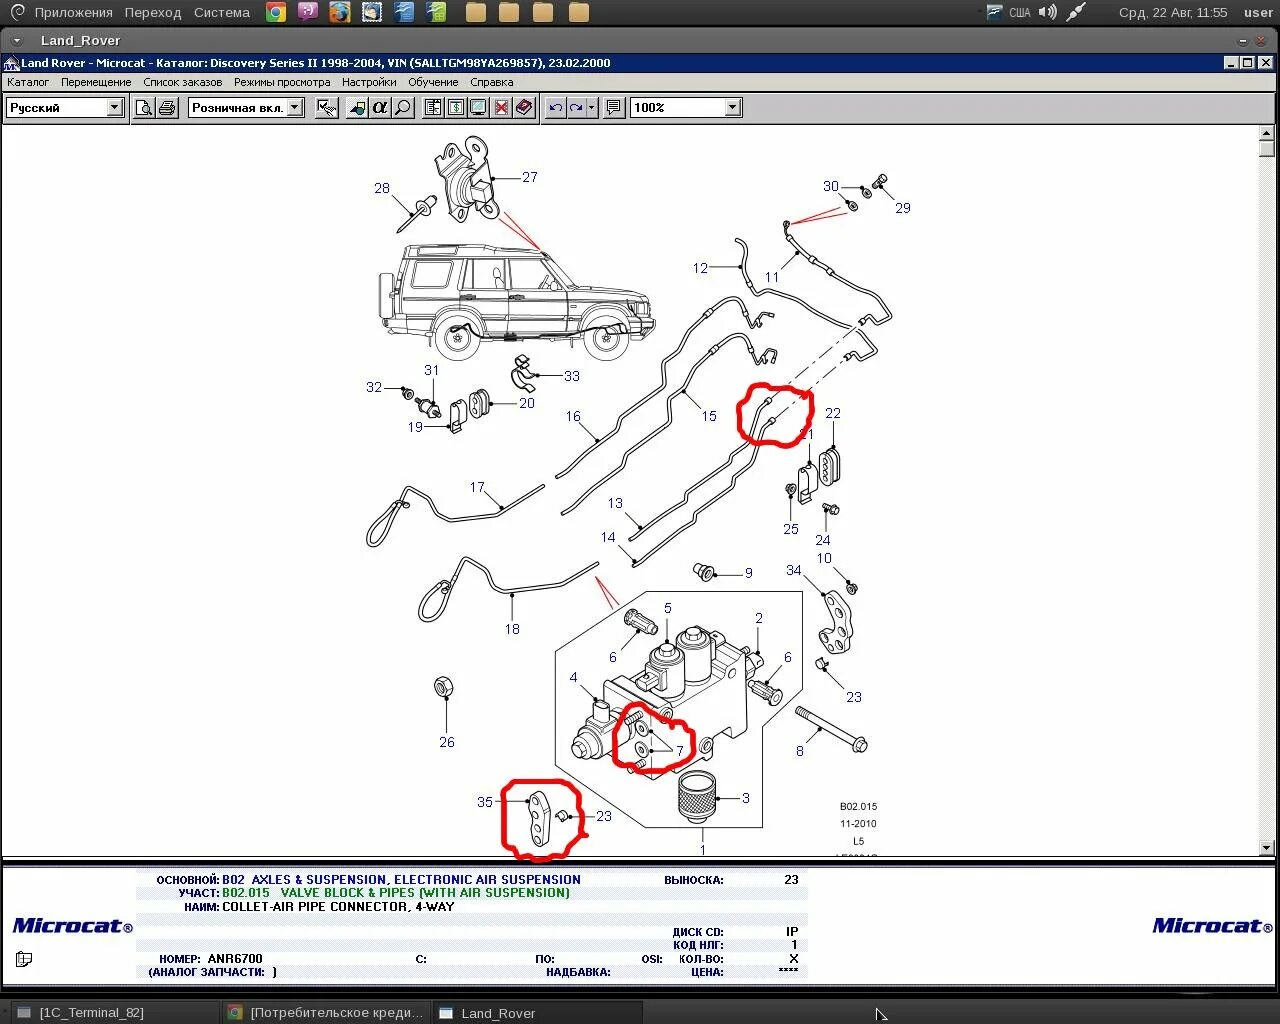This screenshot has height=1024, width=1280.
Task: Open Land_Rover window menu arrow
Action: click(x=17, y=41)
